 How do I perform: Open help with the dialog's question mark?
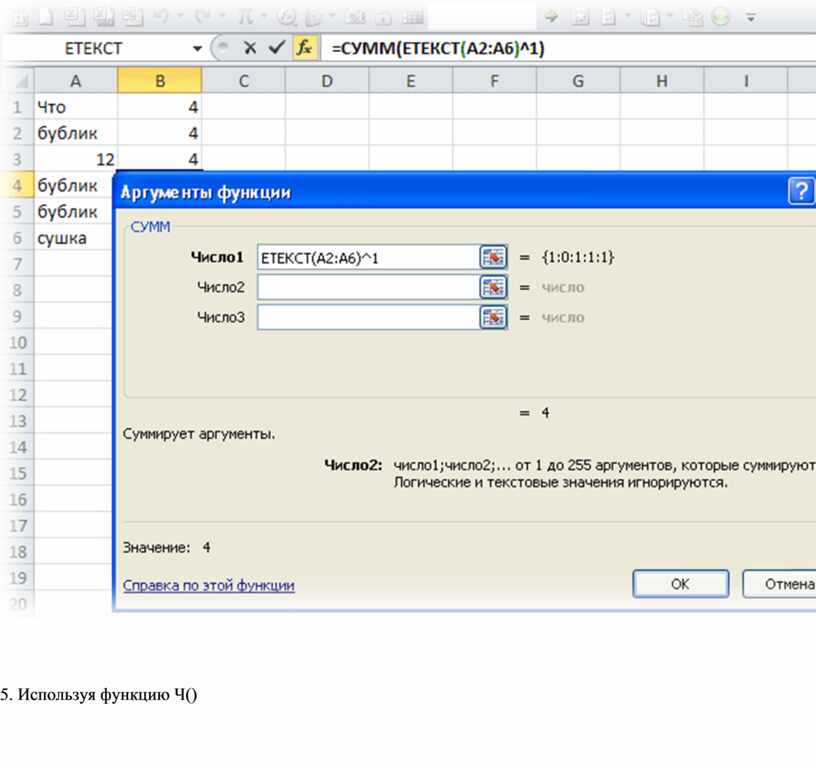(x=802, y=192)
